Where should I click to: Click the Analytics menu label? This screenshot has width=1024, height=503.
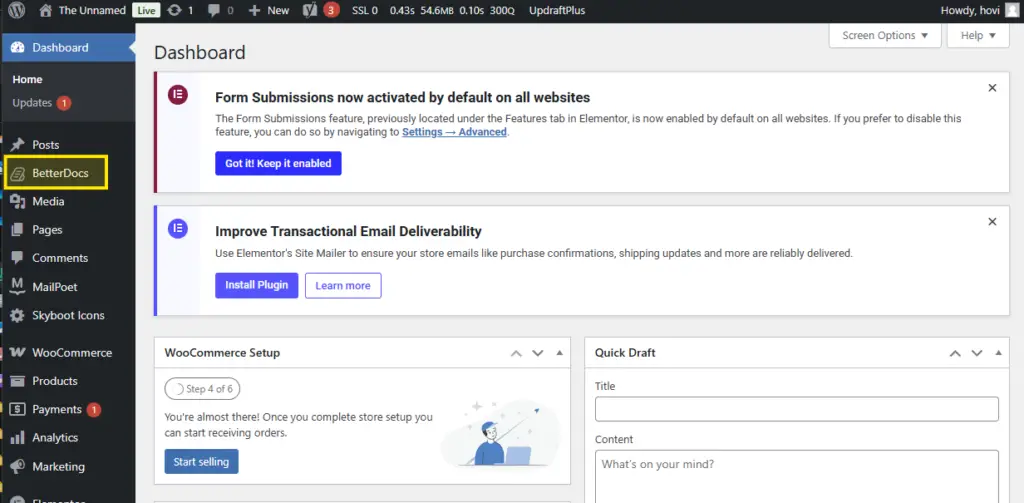(55, 438)
